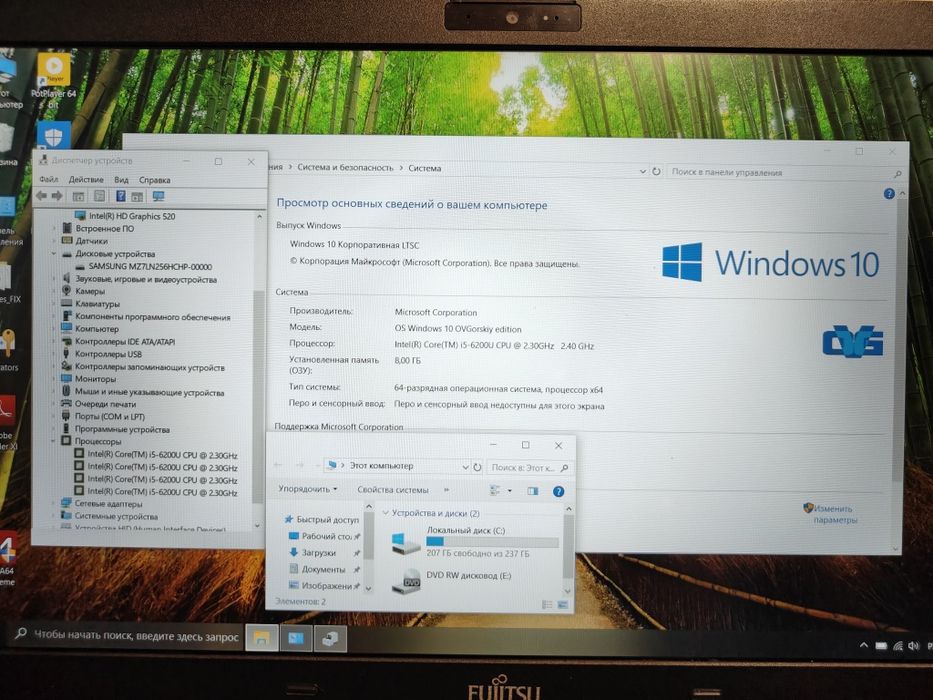Select Intel(R) HD Graphics 520 device

132,216
